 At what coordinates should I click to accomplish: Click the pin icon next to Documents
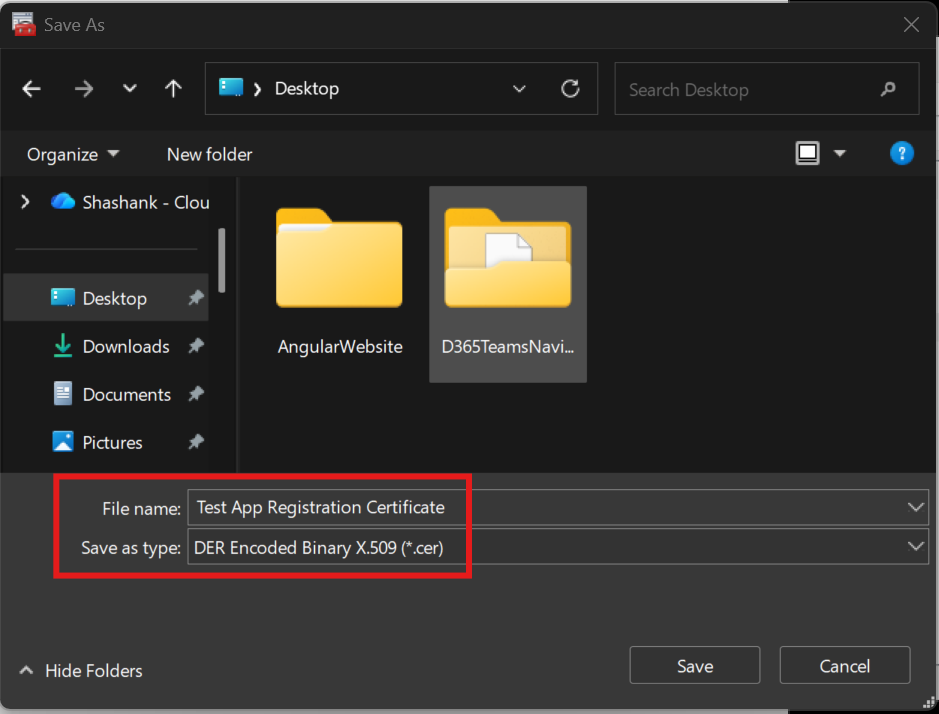pyautogui.click(x=195, y=394)
